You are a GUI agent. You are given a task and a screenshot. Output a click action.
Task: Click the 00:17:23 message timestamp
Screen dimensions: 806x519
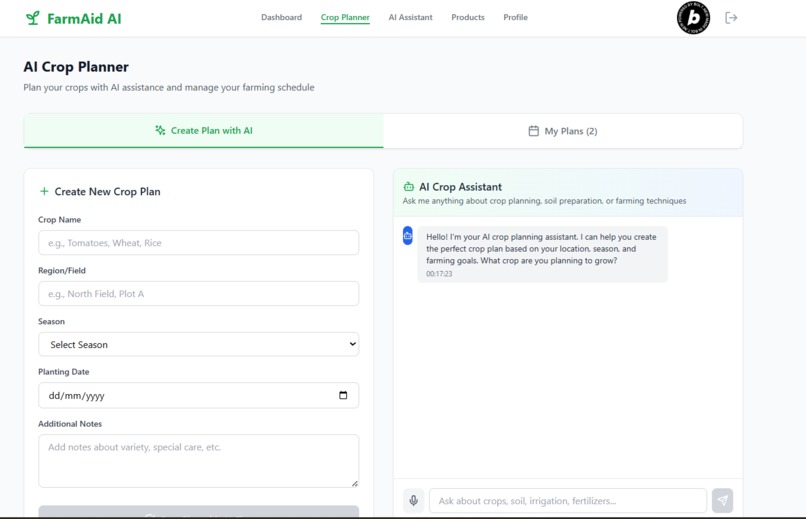point(439,274)
